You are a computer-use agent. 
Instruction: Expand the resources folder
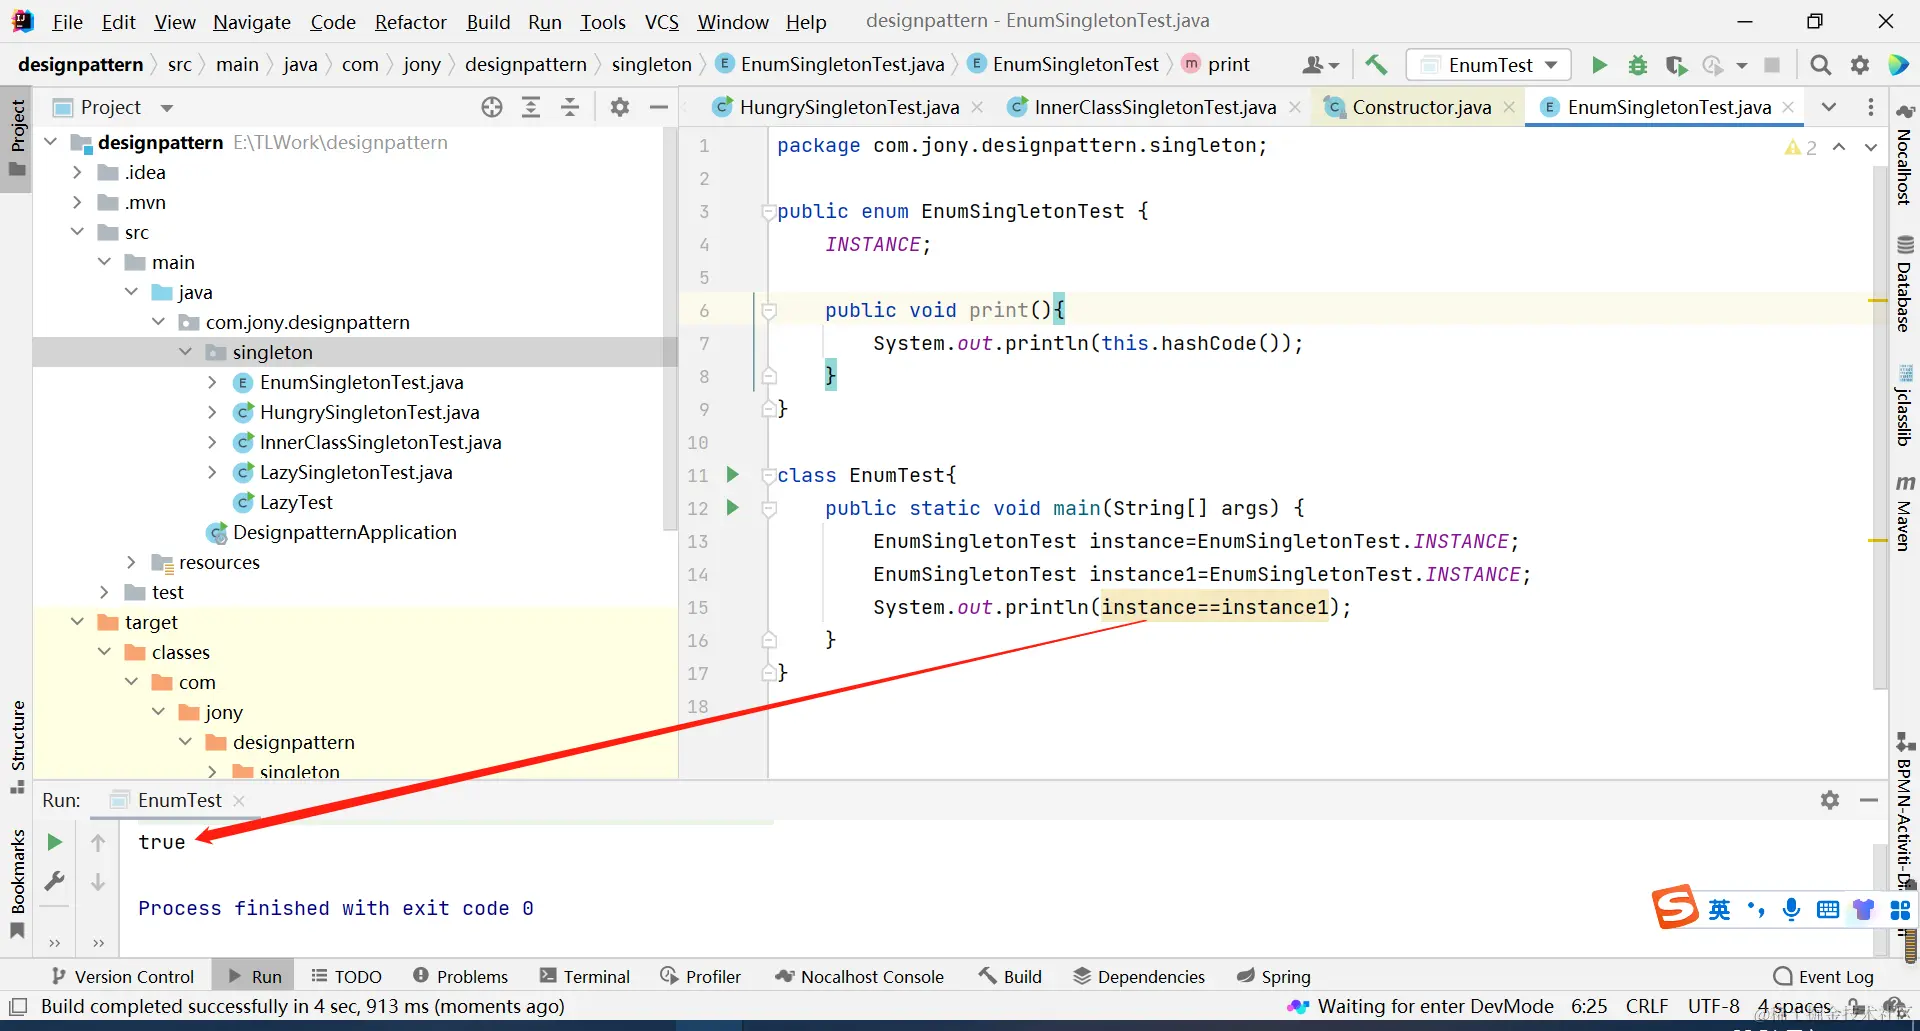pyautogui.click(x=131, y=562)
